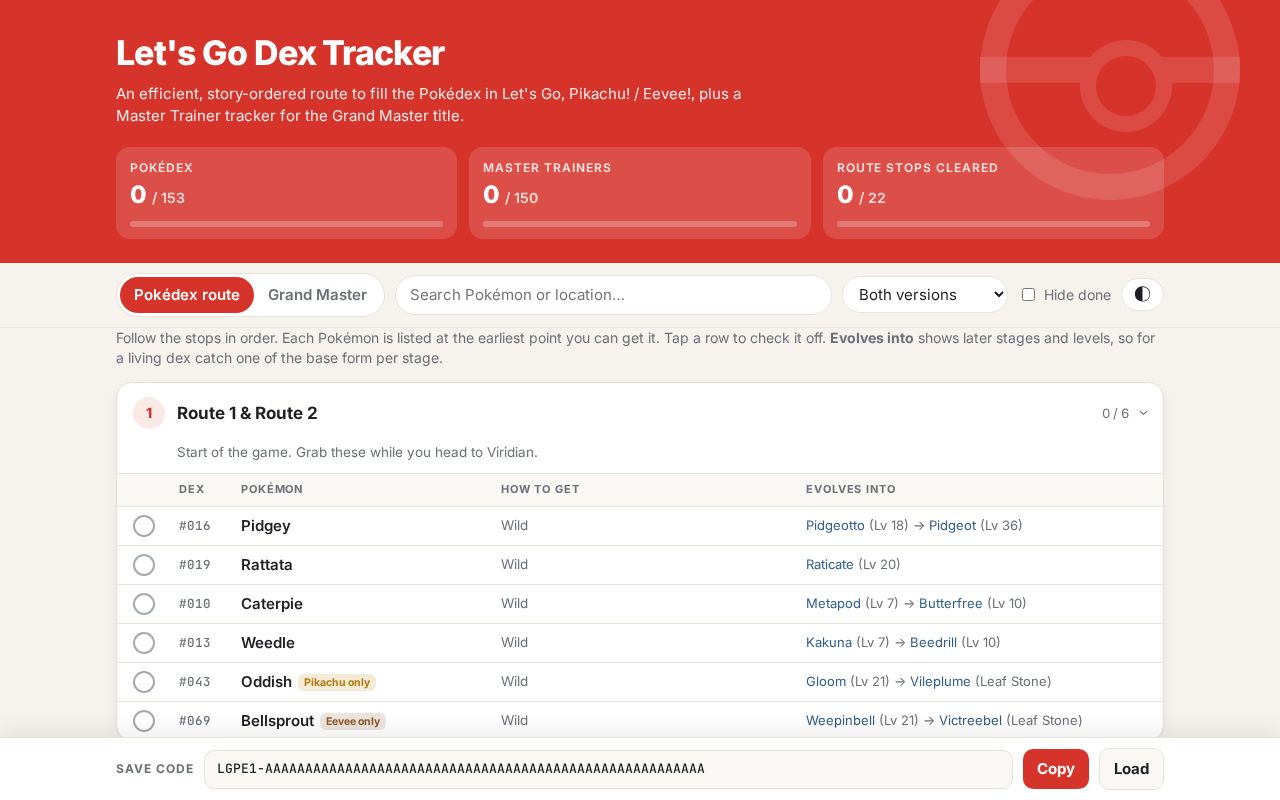This screenshot has height=800, width=1280.
Task: Click the Eevee only badge on Bellsprout
Action: pos(353,722)
